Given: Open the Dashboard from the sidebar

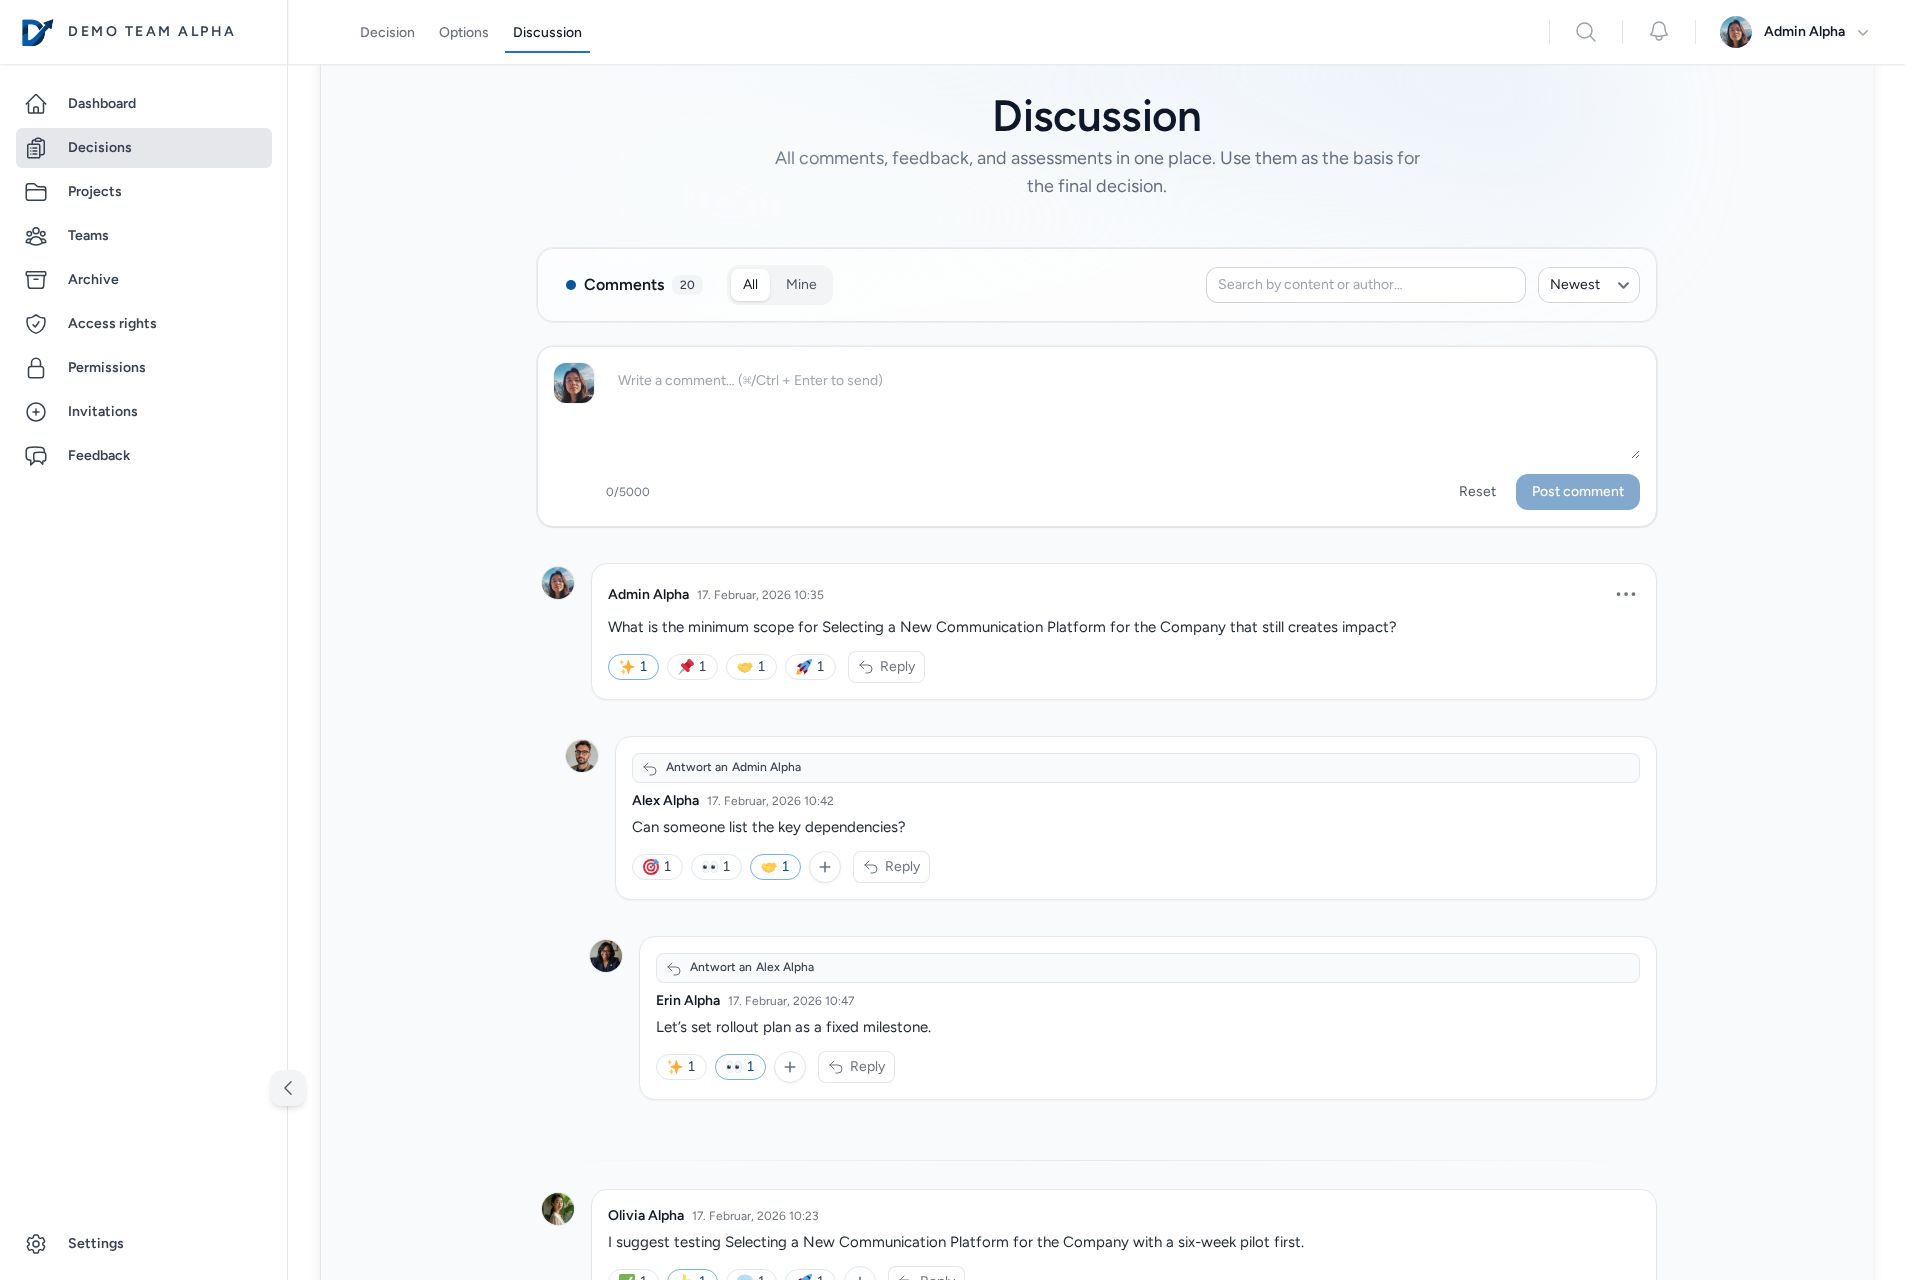Looking at the screenshot, I should click(x=101, y=103).
